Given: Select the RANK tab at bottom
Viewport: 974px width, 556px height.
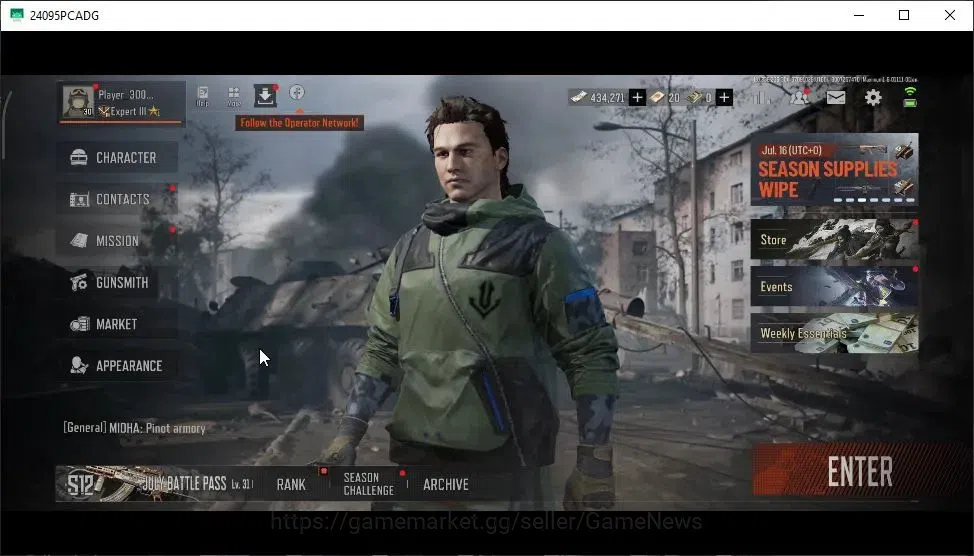Looking at the screenshot, I should coord(291,485).
